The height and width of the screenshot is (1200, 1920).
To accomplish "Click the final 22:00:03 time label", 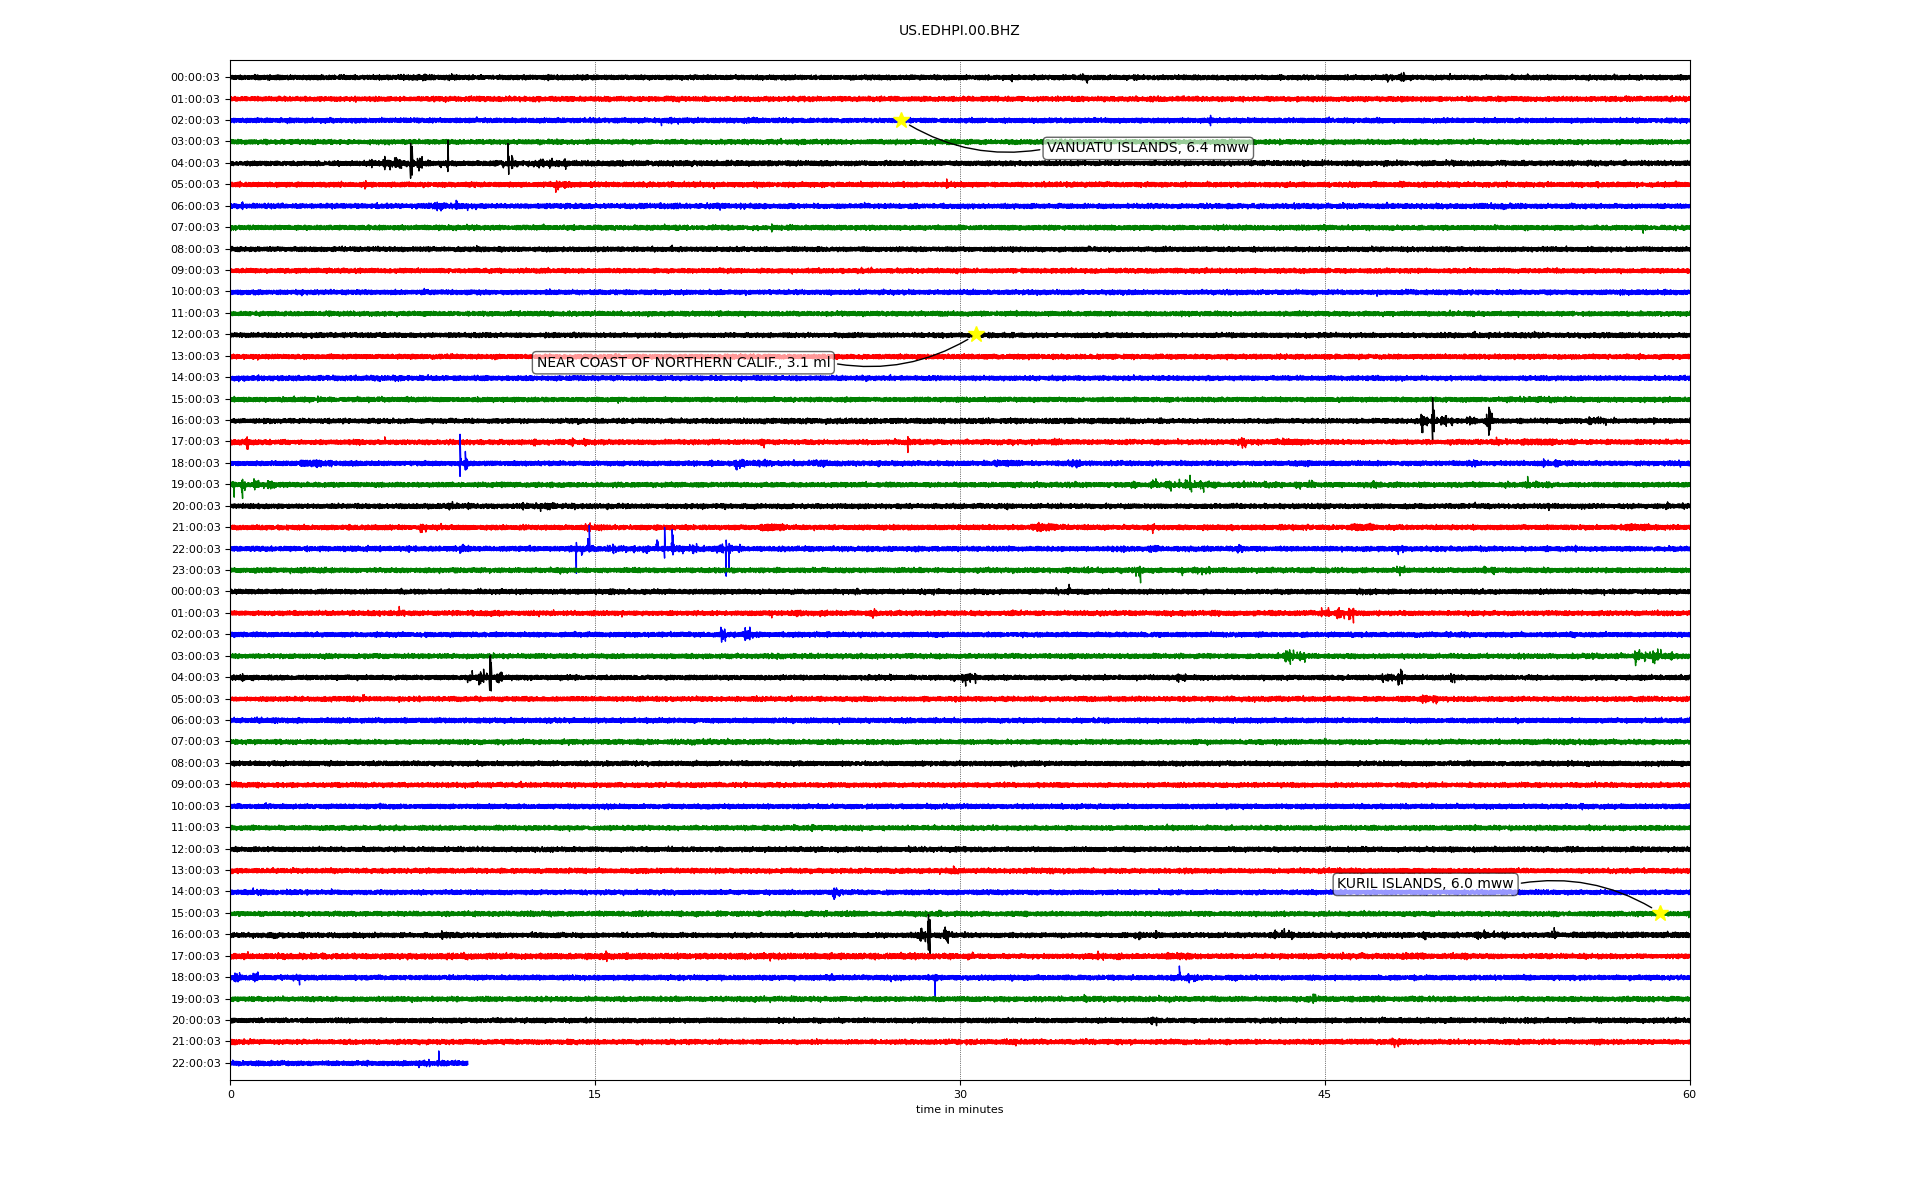I will (195, 1064).
